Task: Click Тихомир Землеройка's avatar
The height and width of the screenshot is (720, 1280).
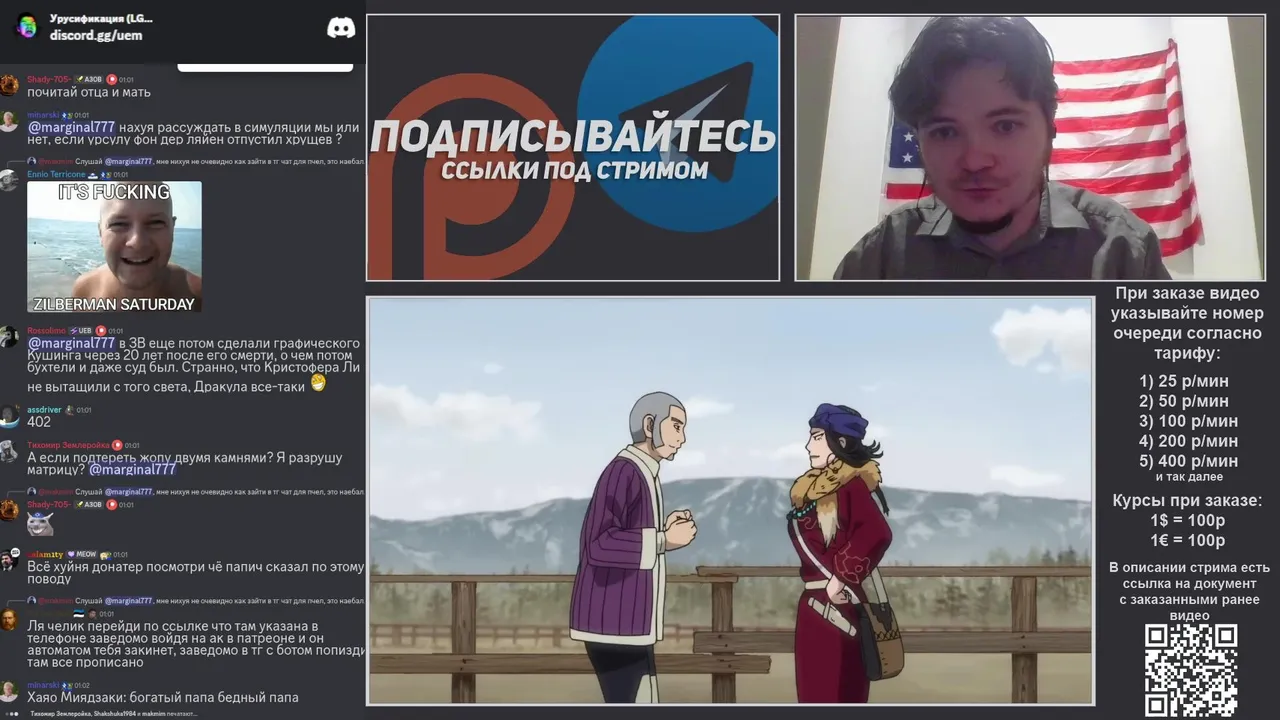Action: 9,451
